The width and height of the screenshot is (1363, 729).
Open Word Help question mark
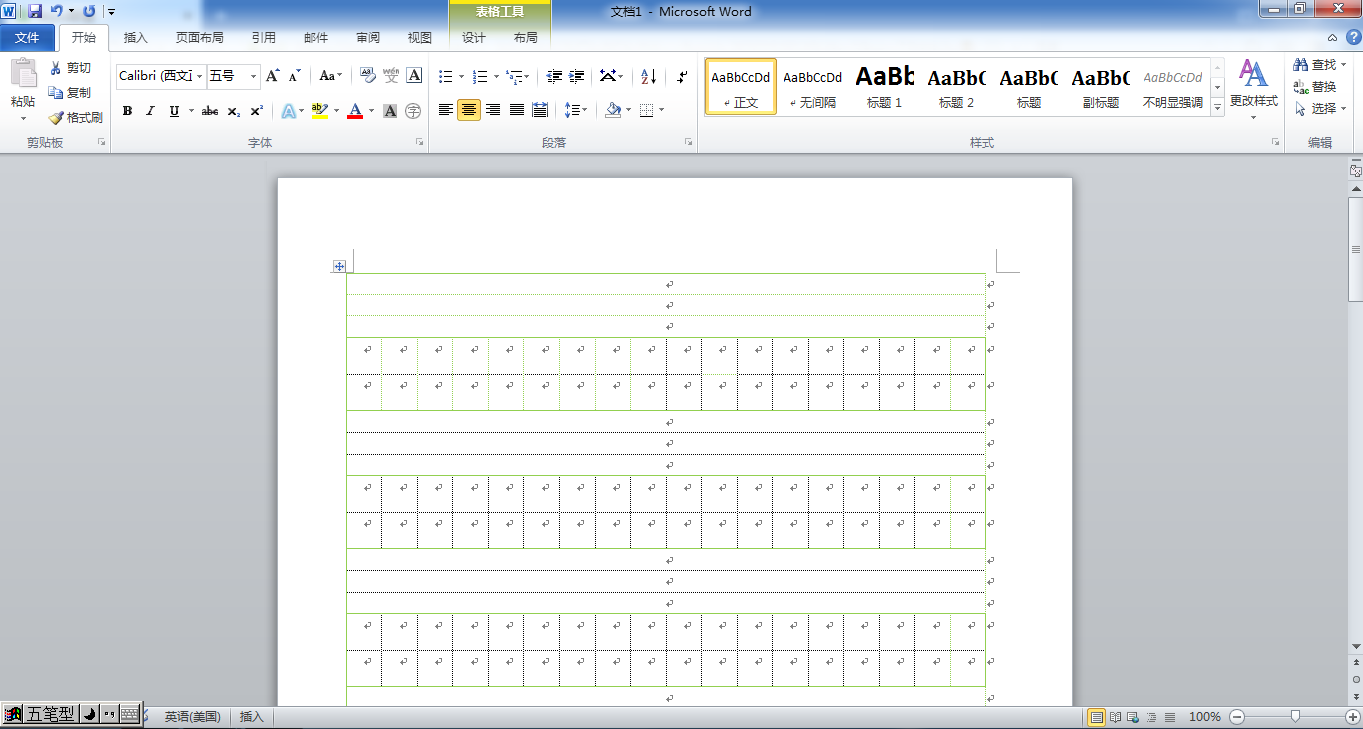point(1353,37)
